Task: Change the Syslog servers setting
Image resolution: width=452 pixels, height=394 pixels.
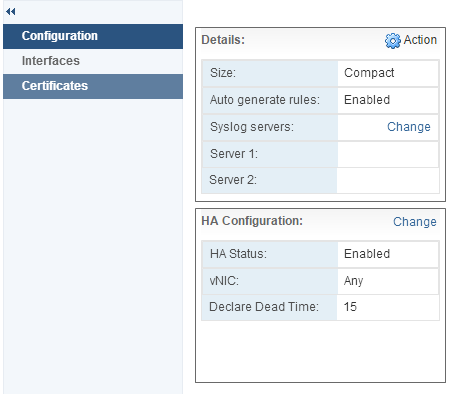Action: click(409, 127)
